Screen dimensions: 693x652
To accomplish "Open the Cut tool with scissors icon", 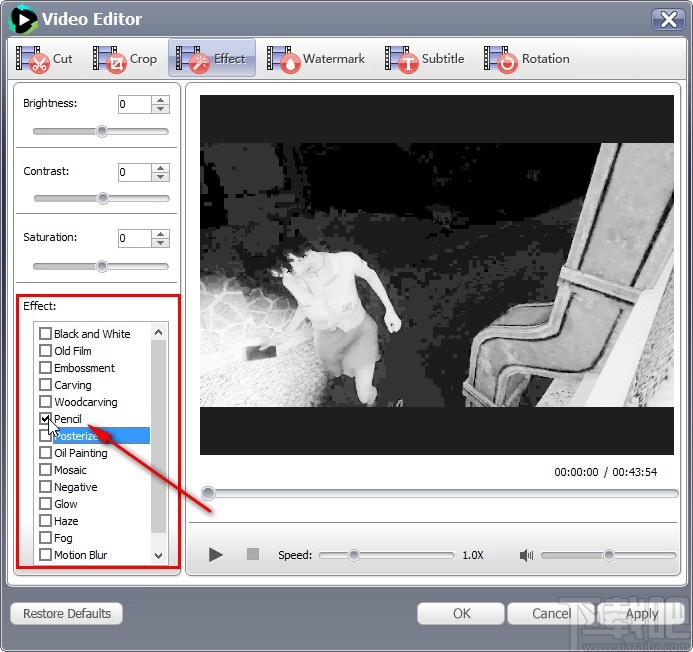I will coord(32,59).
